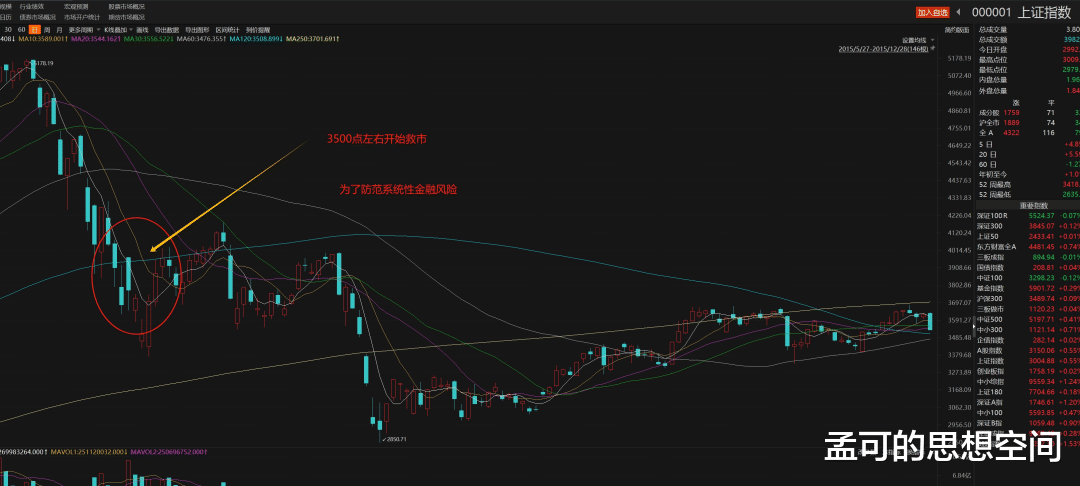Click the MA60:3476.355 indicator label
Screen dimensions: 1080x486
203,39
